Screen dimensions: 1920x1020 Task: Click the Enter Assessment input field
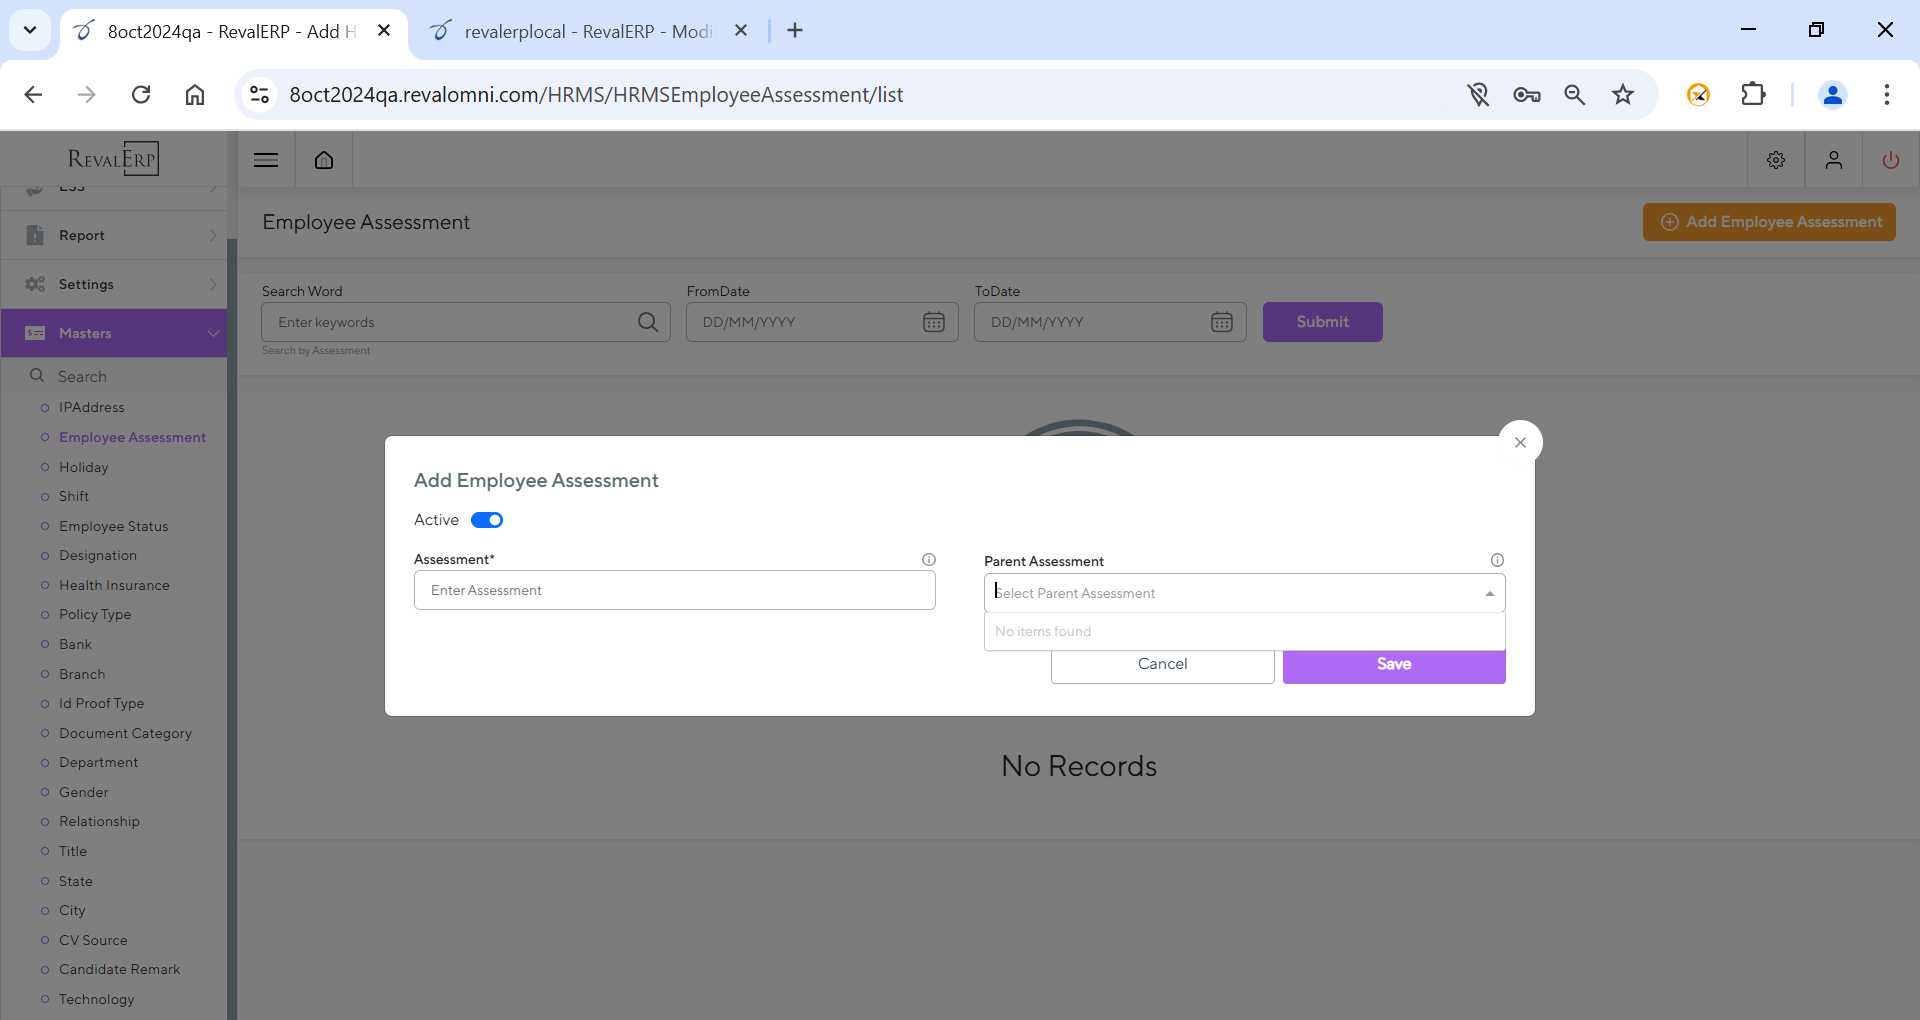674,591
